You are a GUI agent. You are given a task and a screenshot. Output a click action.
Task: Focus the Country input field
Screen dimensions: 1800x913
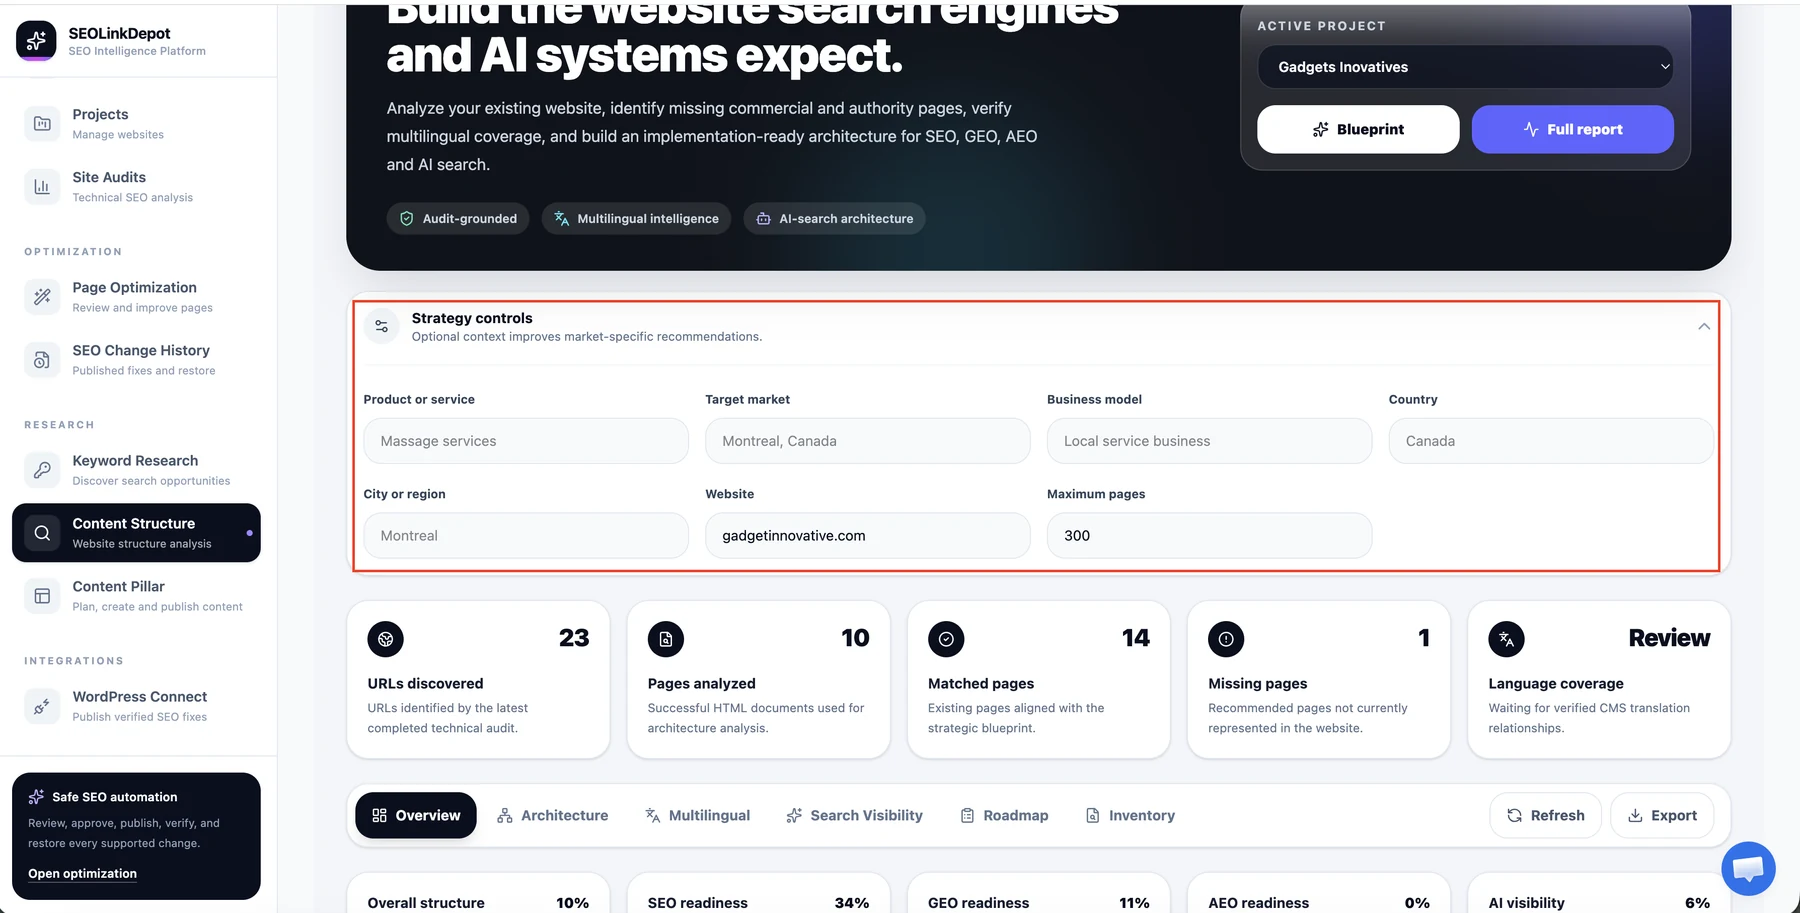[x=1551, y=441]
